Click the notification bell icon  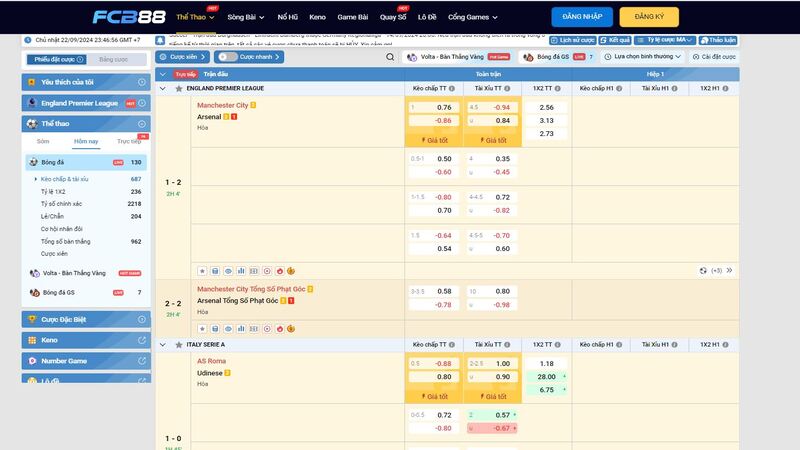tap(160, 40)
